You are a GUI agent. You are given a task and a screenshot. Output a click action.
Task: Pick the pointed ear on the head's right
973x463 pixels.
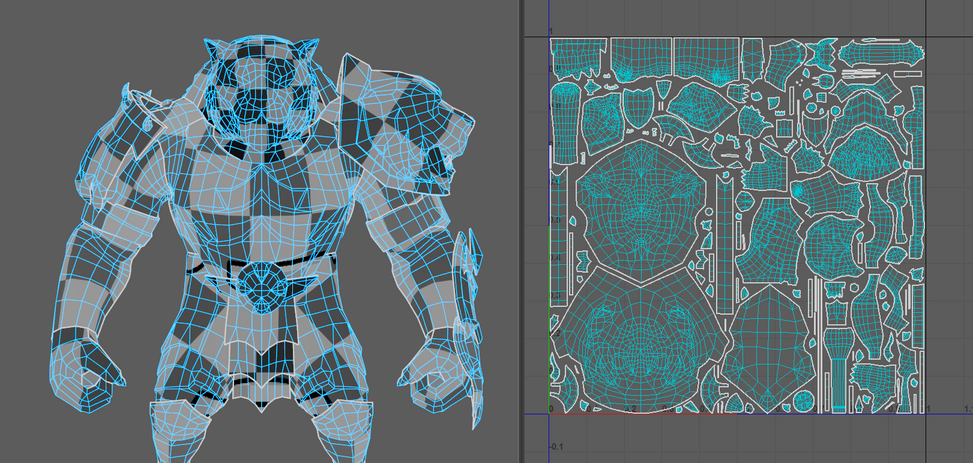click(x=305, y=51)
